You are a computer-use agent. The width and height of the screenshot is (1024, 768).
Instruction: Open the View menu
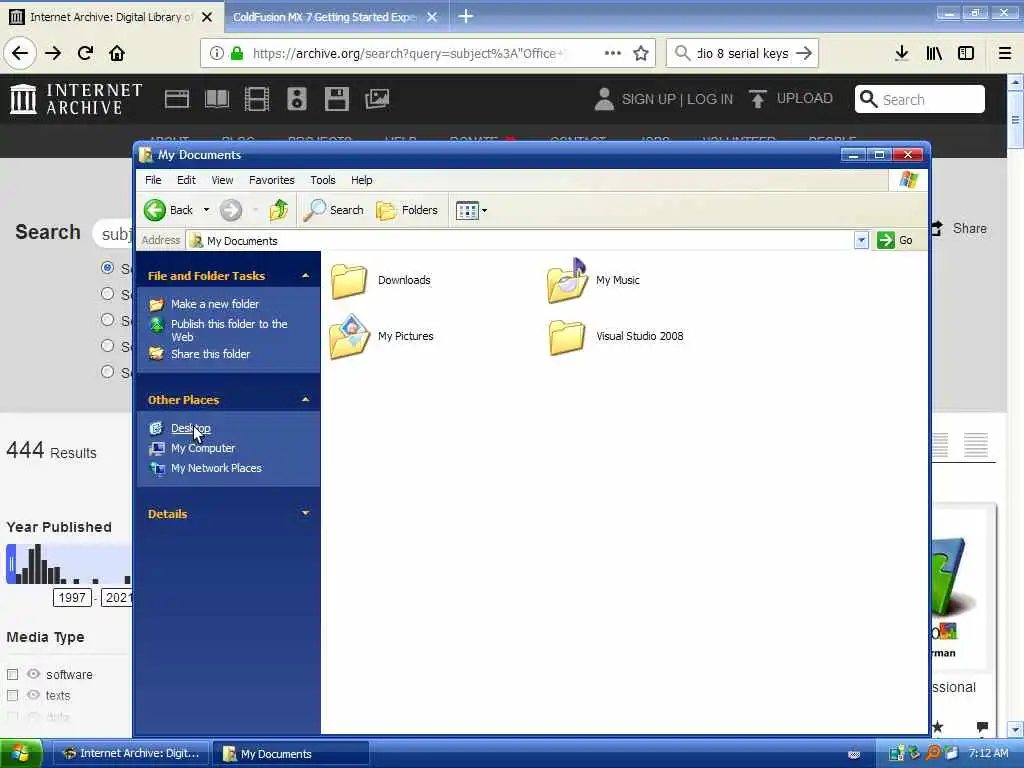[x=222, y=180]
